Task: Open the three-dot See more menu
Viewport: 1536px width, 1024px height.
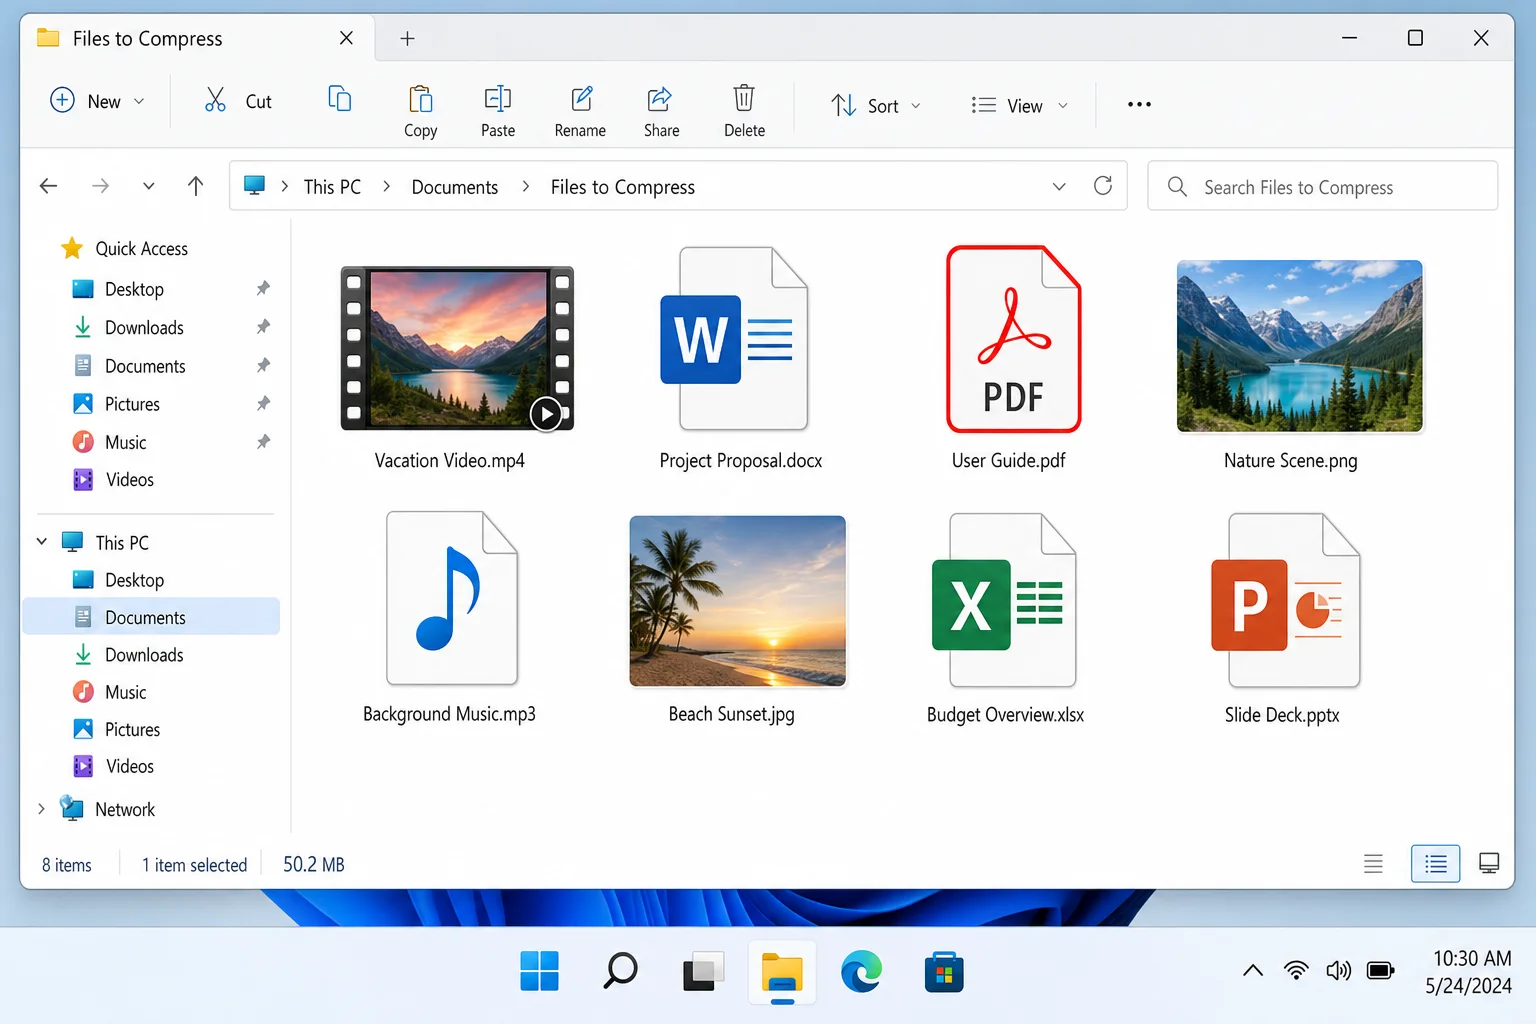Action: click(1139, 104)
